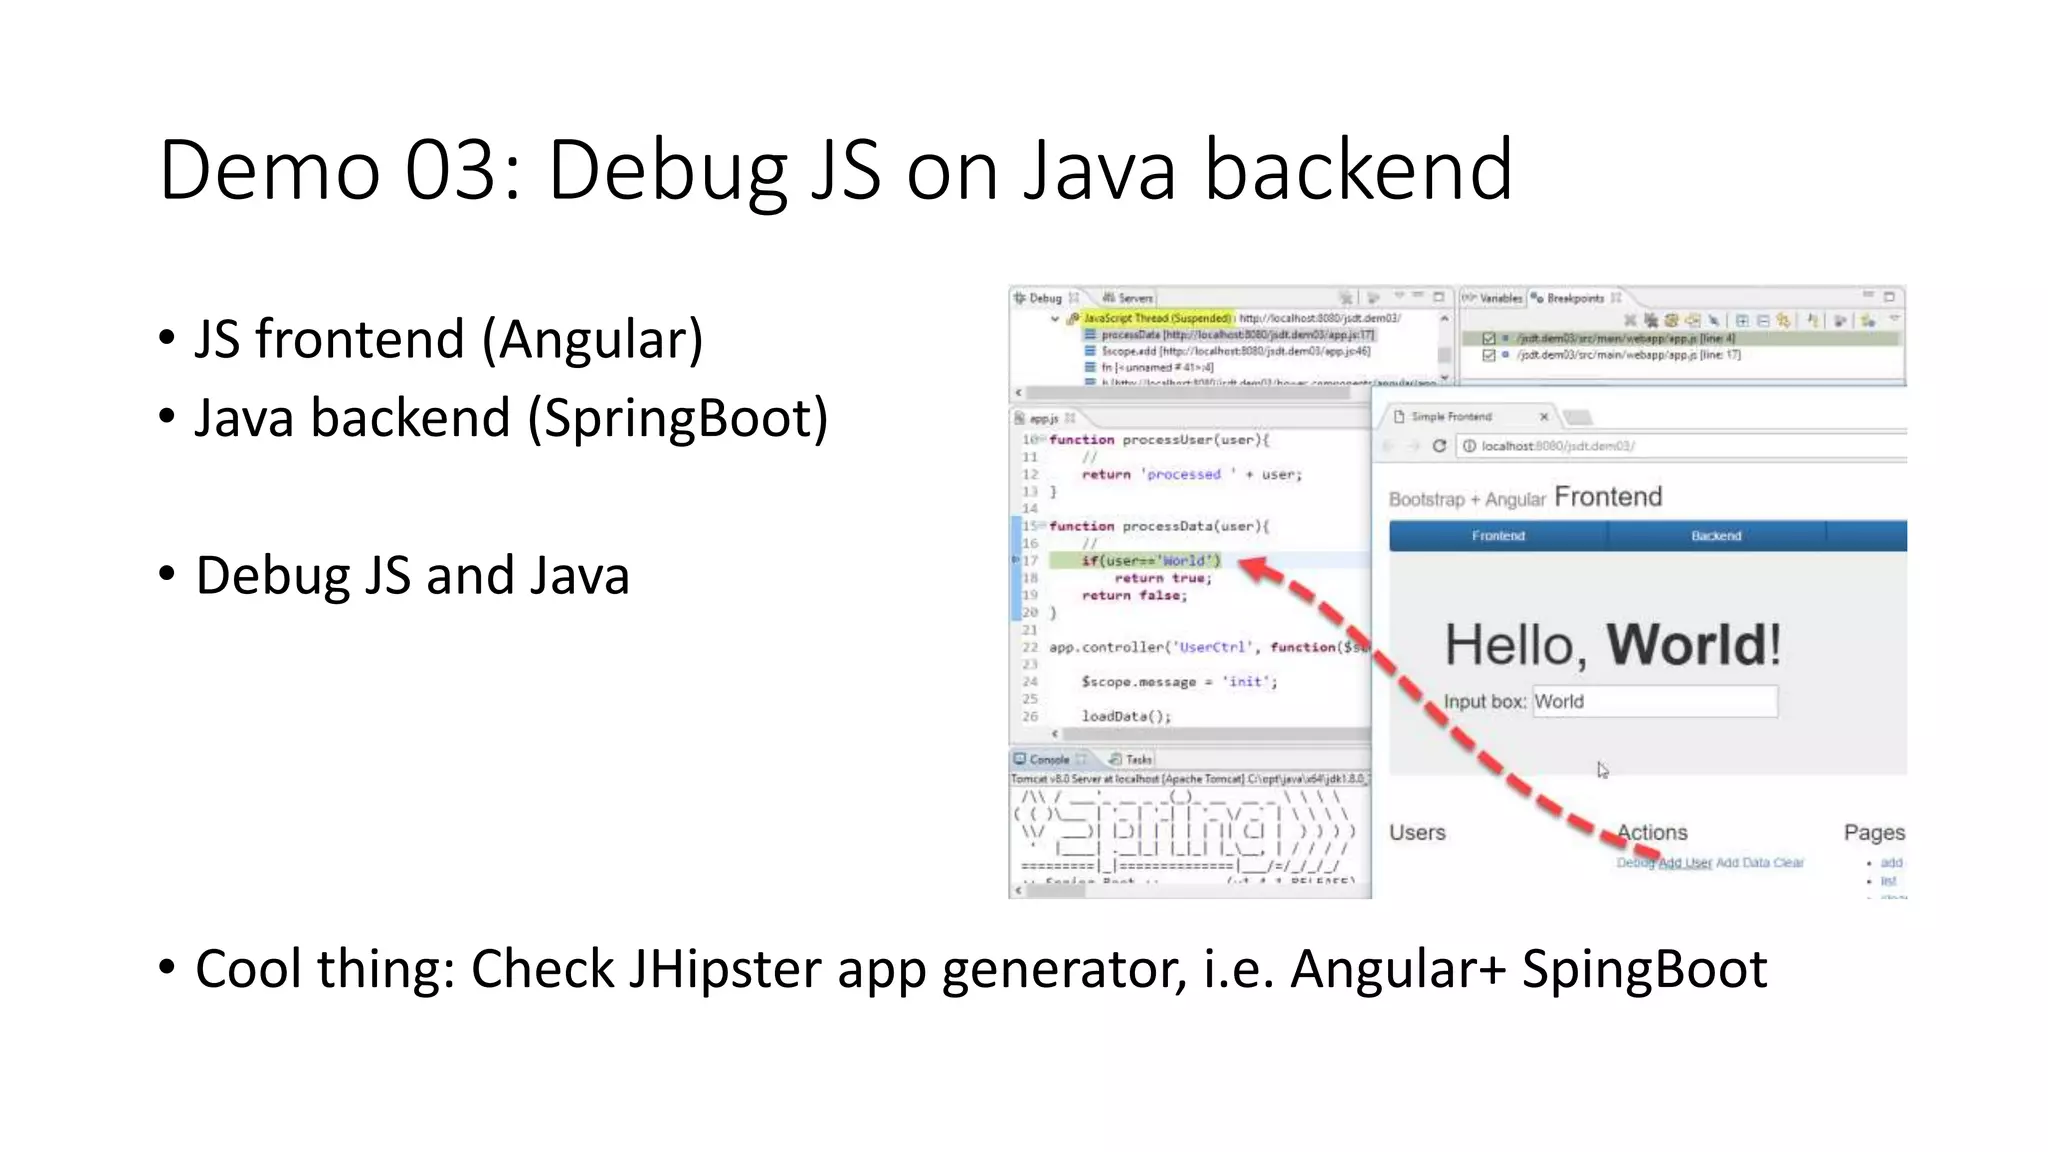
Task: Click the Add User link
Action: [x=1685, y=862]
